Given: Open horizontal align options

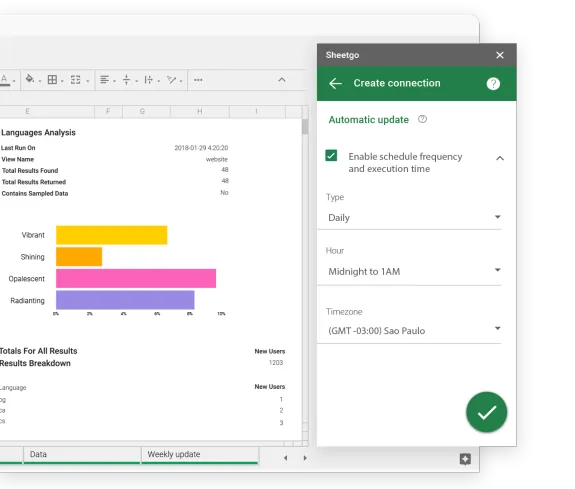Looking at the screenshot, I should tap(105, 80).
